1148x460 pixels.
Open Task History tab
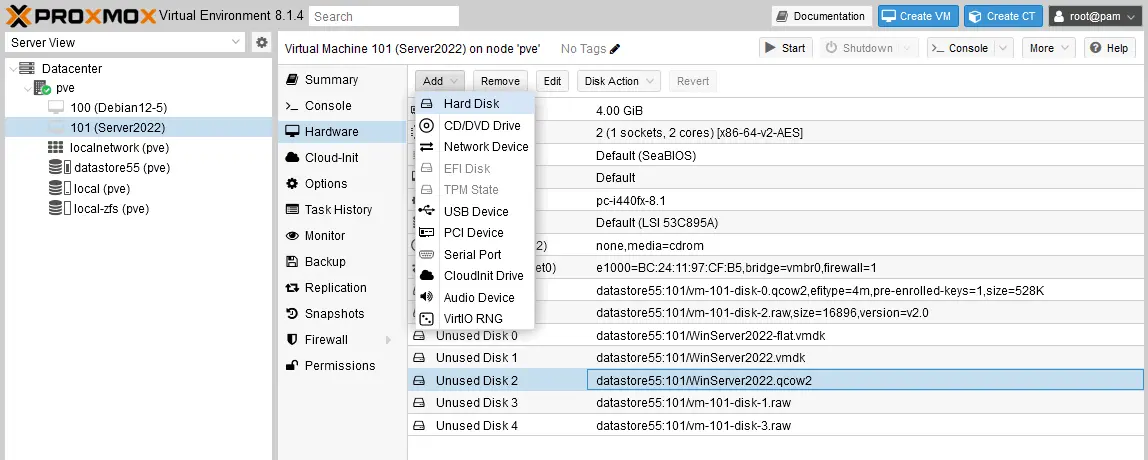point(343,209)
